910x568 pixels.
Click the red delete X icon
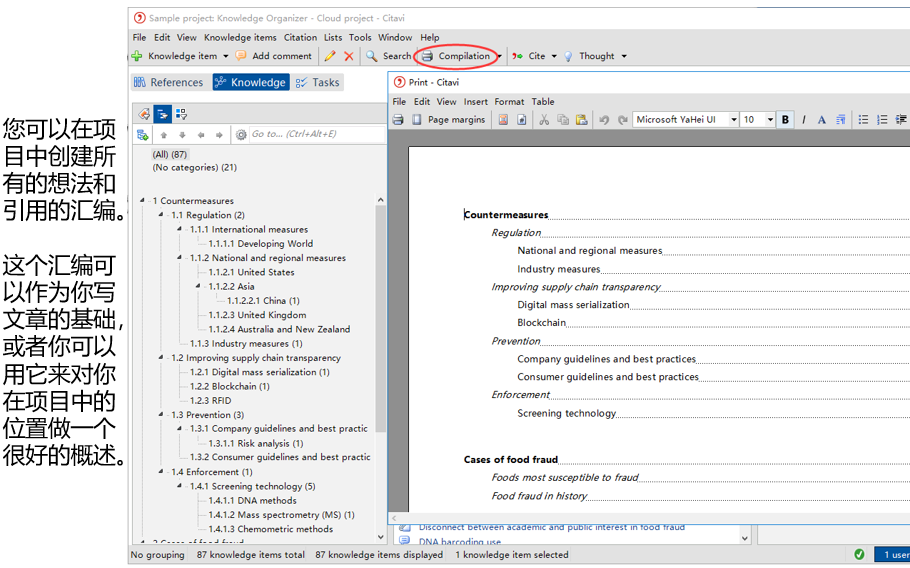pyautogui.click(x=348, y=56)
